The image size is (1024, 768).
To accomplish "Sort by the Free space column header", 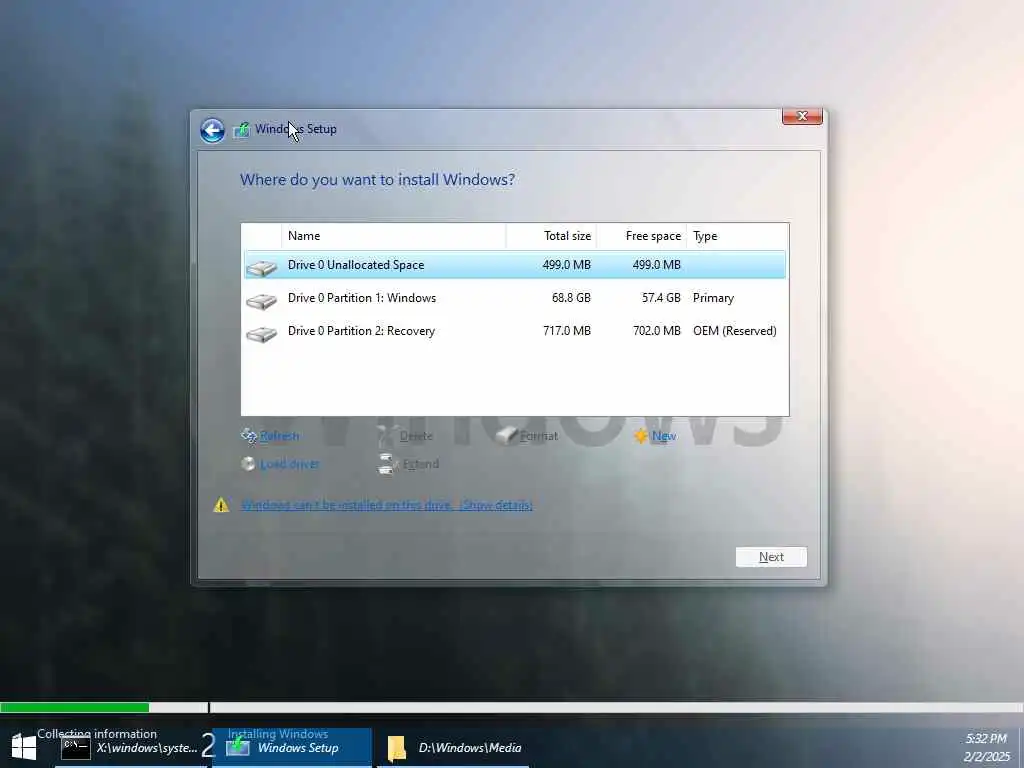I will click(641, 236).
